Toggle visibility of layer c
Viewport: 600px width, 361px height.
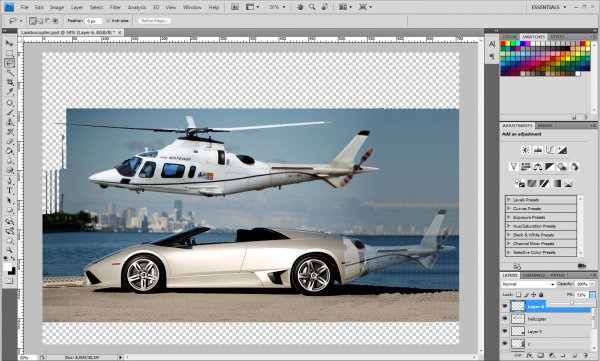(505, 344)
